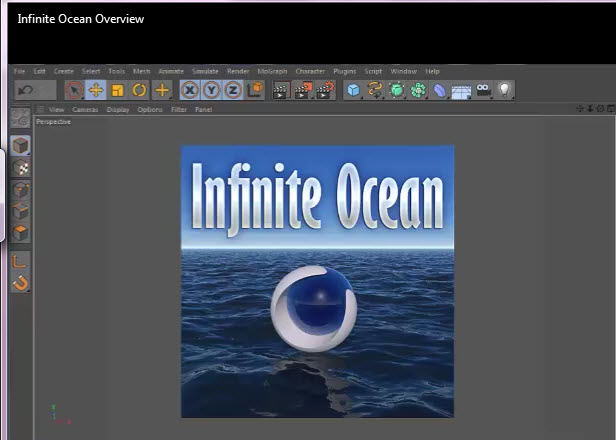The height and width of the screenshot is (440, 616).
Task: Toggle the Z axis lock
Action: click(x=233, y=90)
